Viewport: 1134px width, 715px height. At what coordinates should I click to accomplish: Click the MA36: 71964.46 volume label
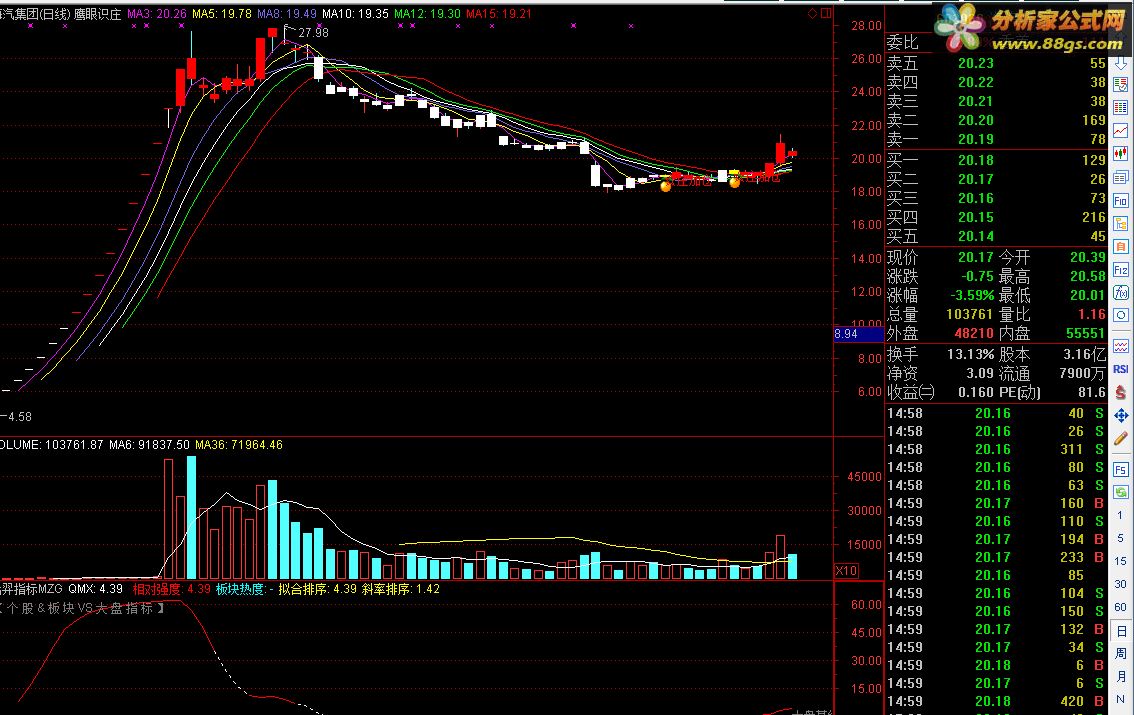(x=239, y=445)
